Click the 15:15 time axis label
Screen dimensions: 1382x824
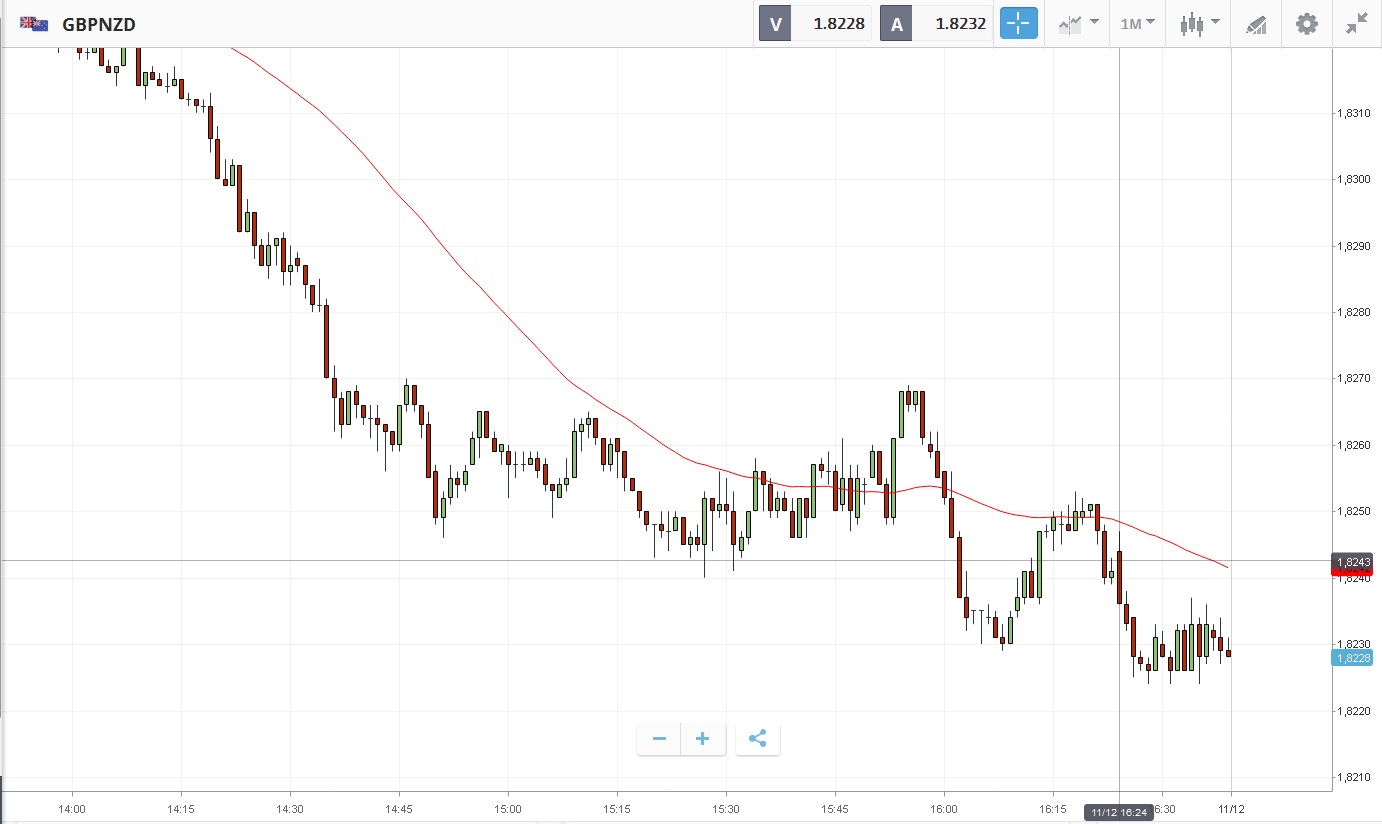[617, 808]
